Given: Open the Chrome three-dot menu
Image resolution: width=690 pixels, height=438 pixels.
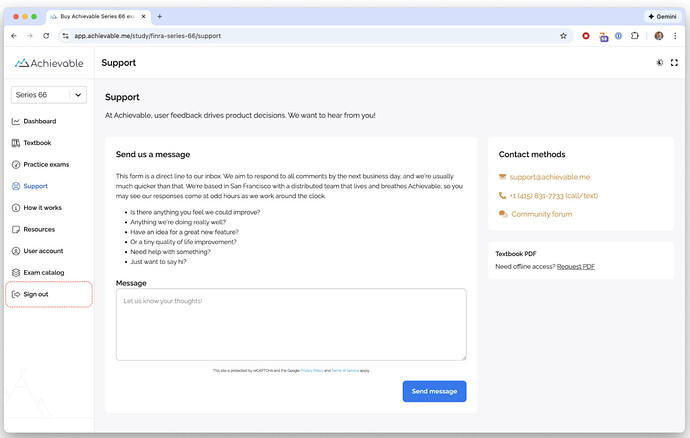Looking at the screenshot, I should tap(675, 35).
